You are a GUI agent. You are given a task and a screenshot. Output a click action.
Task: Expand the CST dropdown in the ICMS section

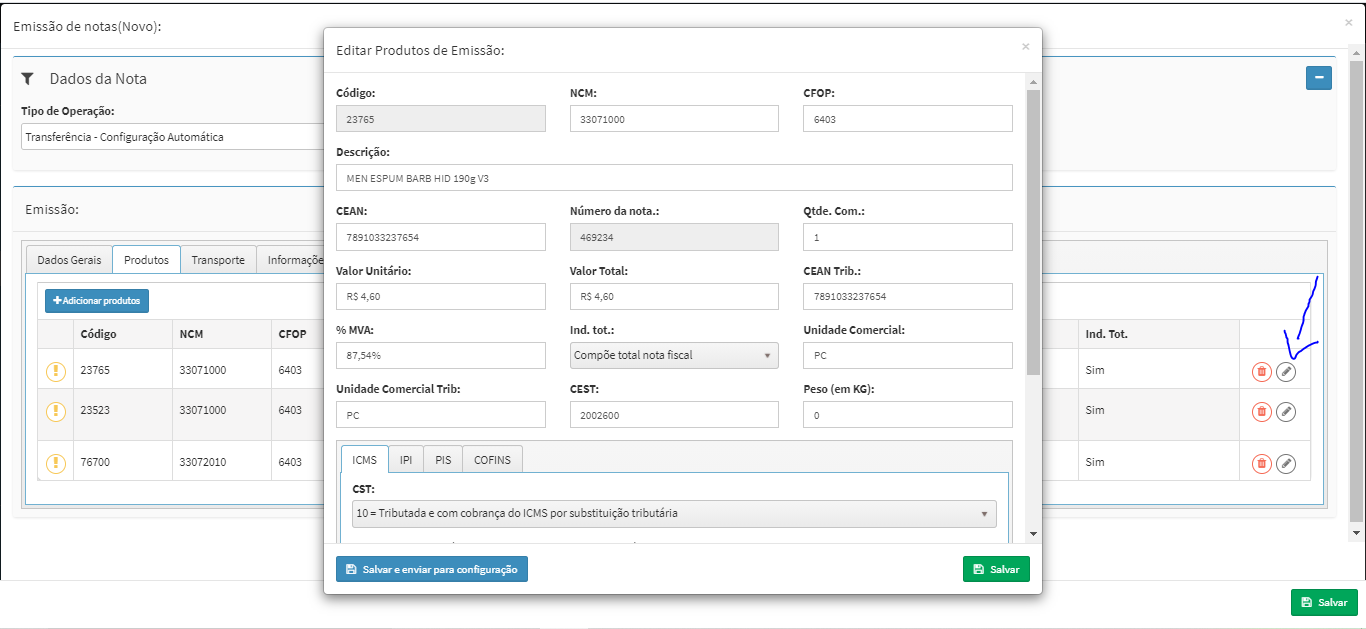click(x=673, y=513)
